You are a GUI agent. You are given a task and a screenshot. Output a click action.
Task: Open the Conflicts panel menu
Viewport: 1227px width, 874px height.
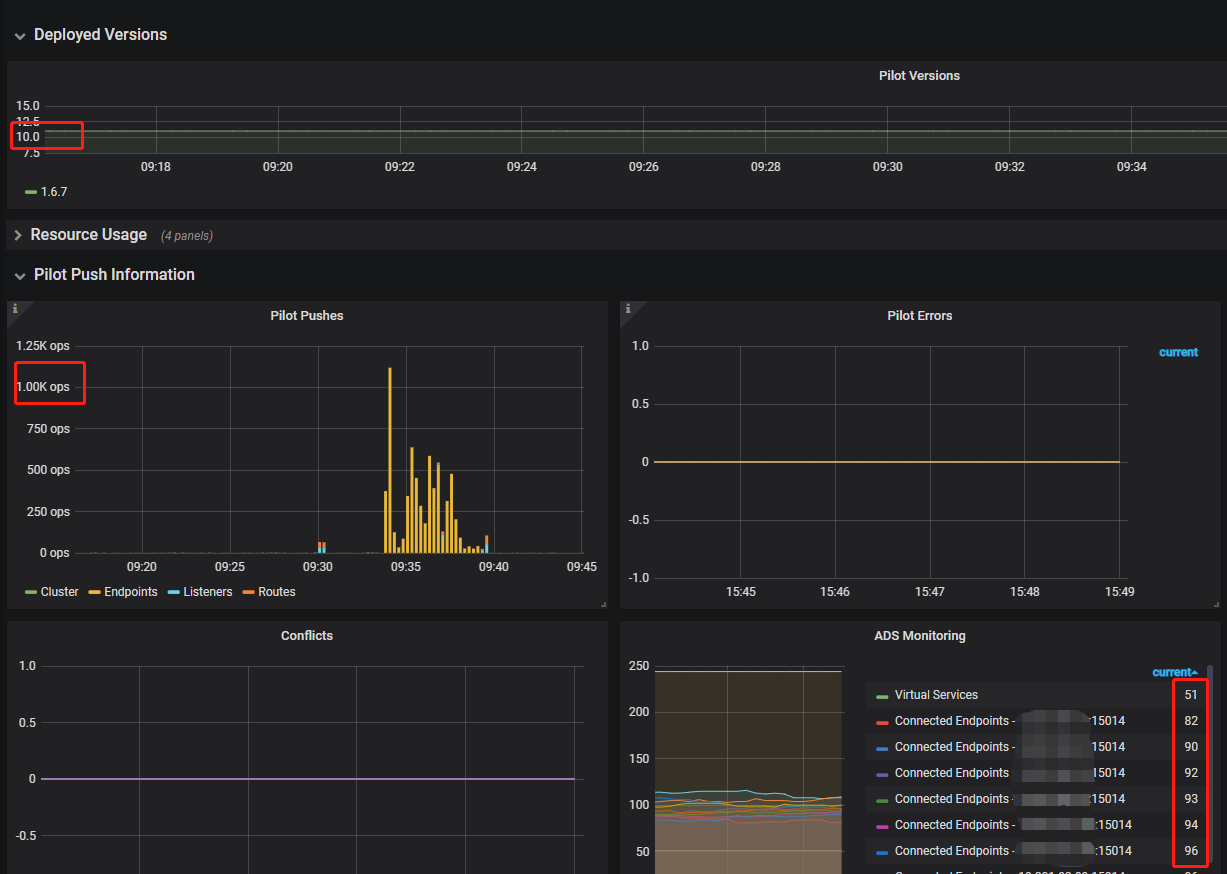pos(306,635)
